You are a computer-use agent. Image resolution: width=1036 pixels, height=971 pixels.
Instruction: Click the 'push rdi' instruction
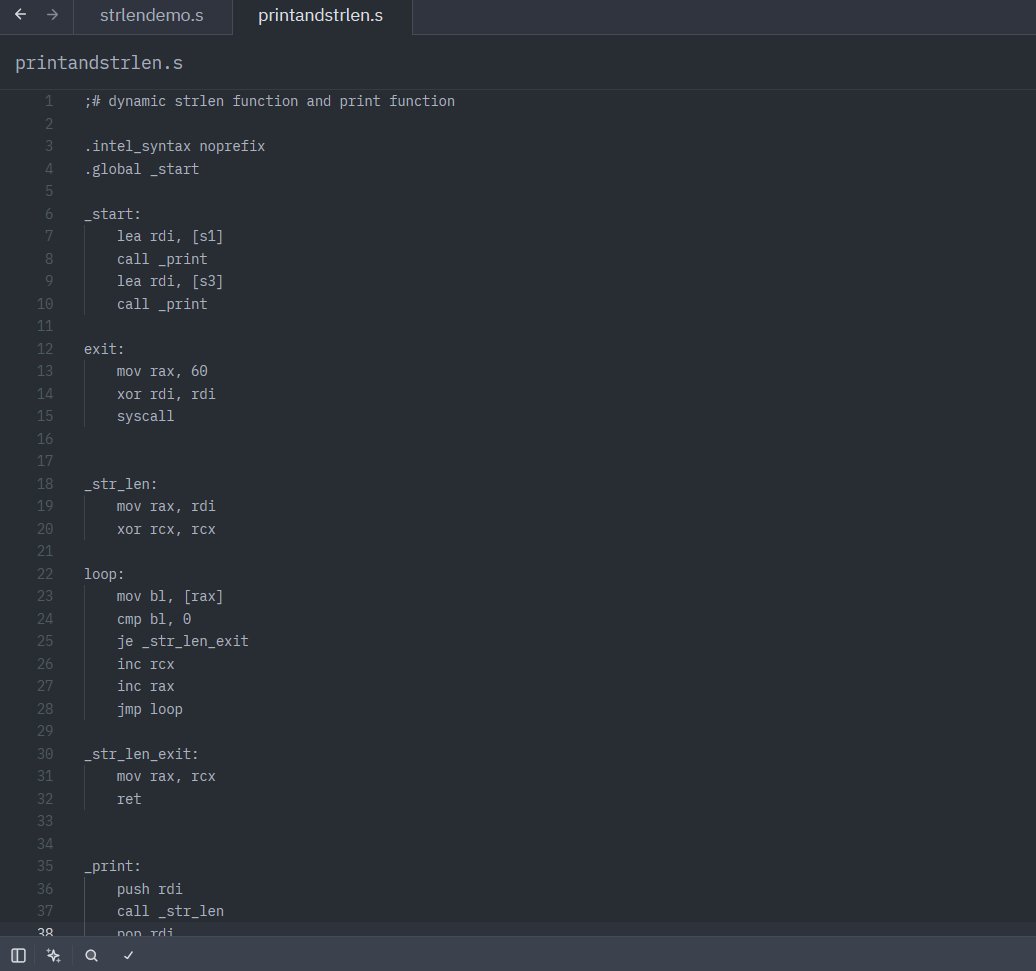(x=149, y=889)
